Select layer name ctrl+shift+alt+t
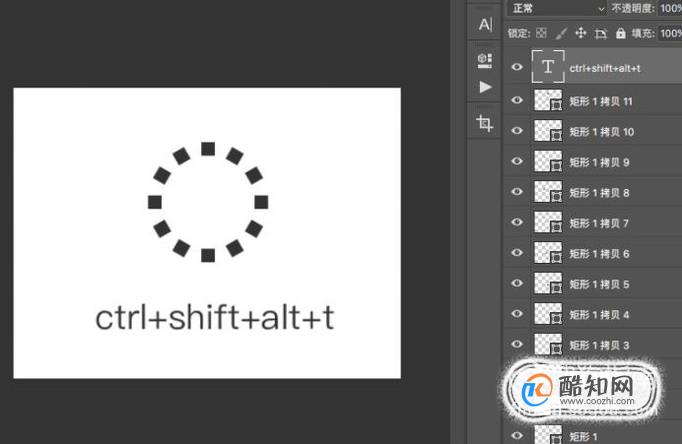The height and width of the screenshot is (444, 682). pos(605,68)
